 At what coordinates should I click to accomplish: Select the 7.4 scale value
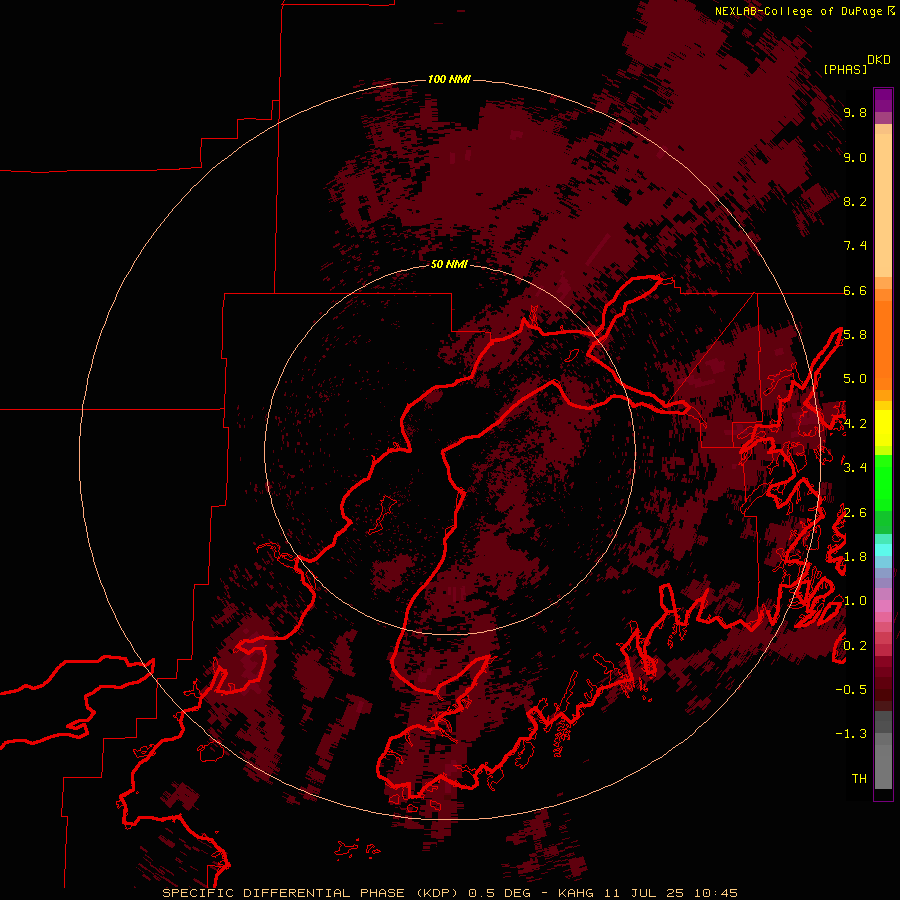coord(855,246)
